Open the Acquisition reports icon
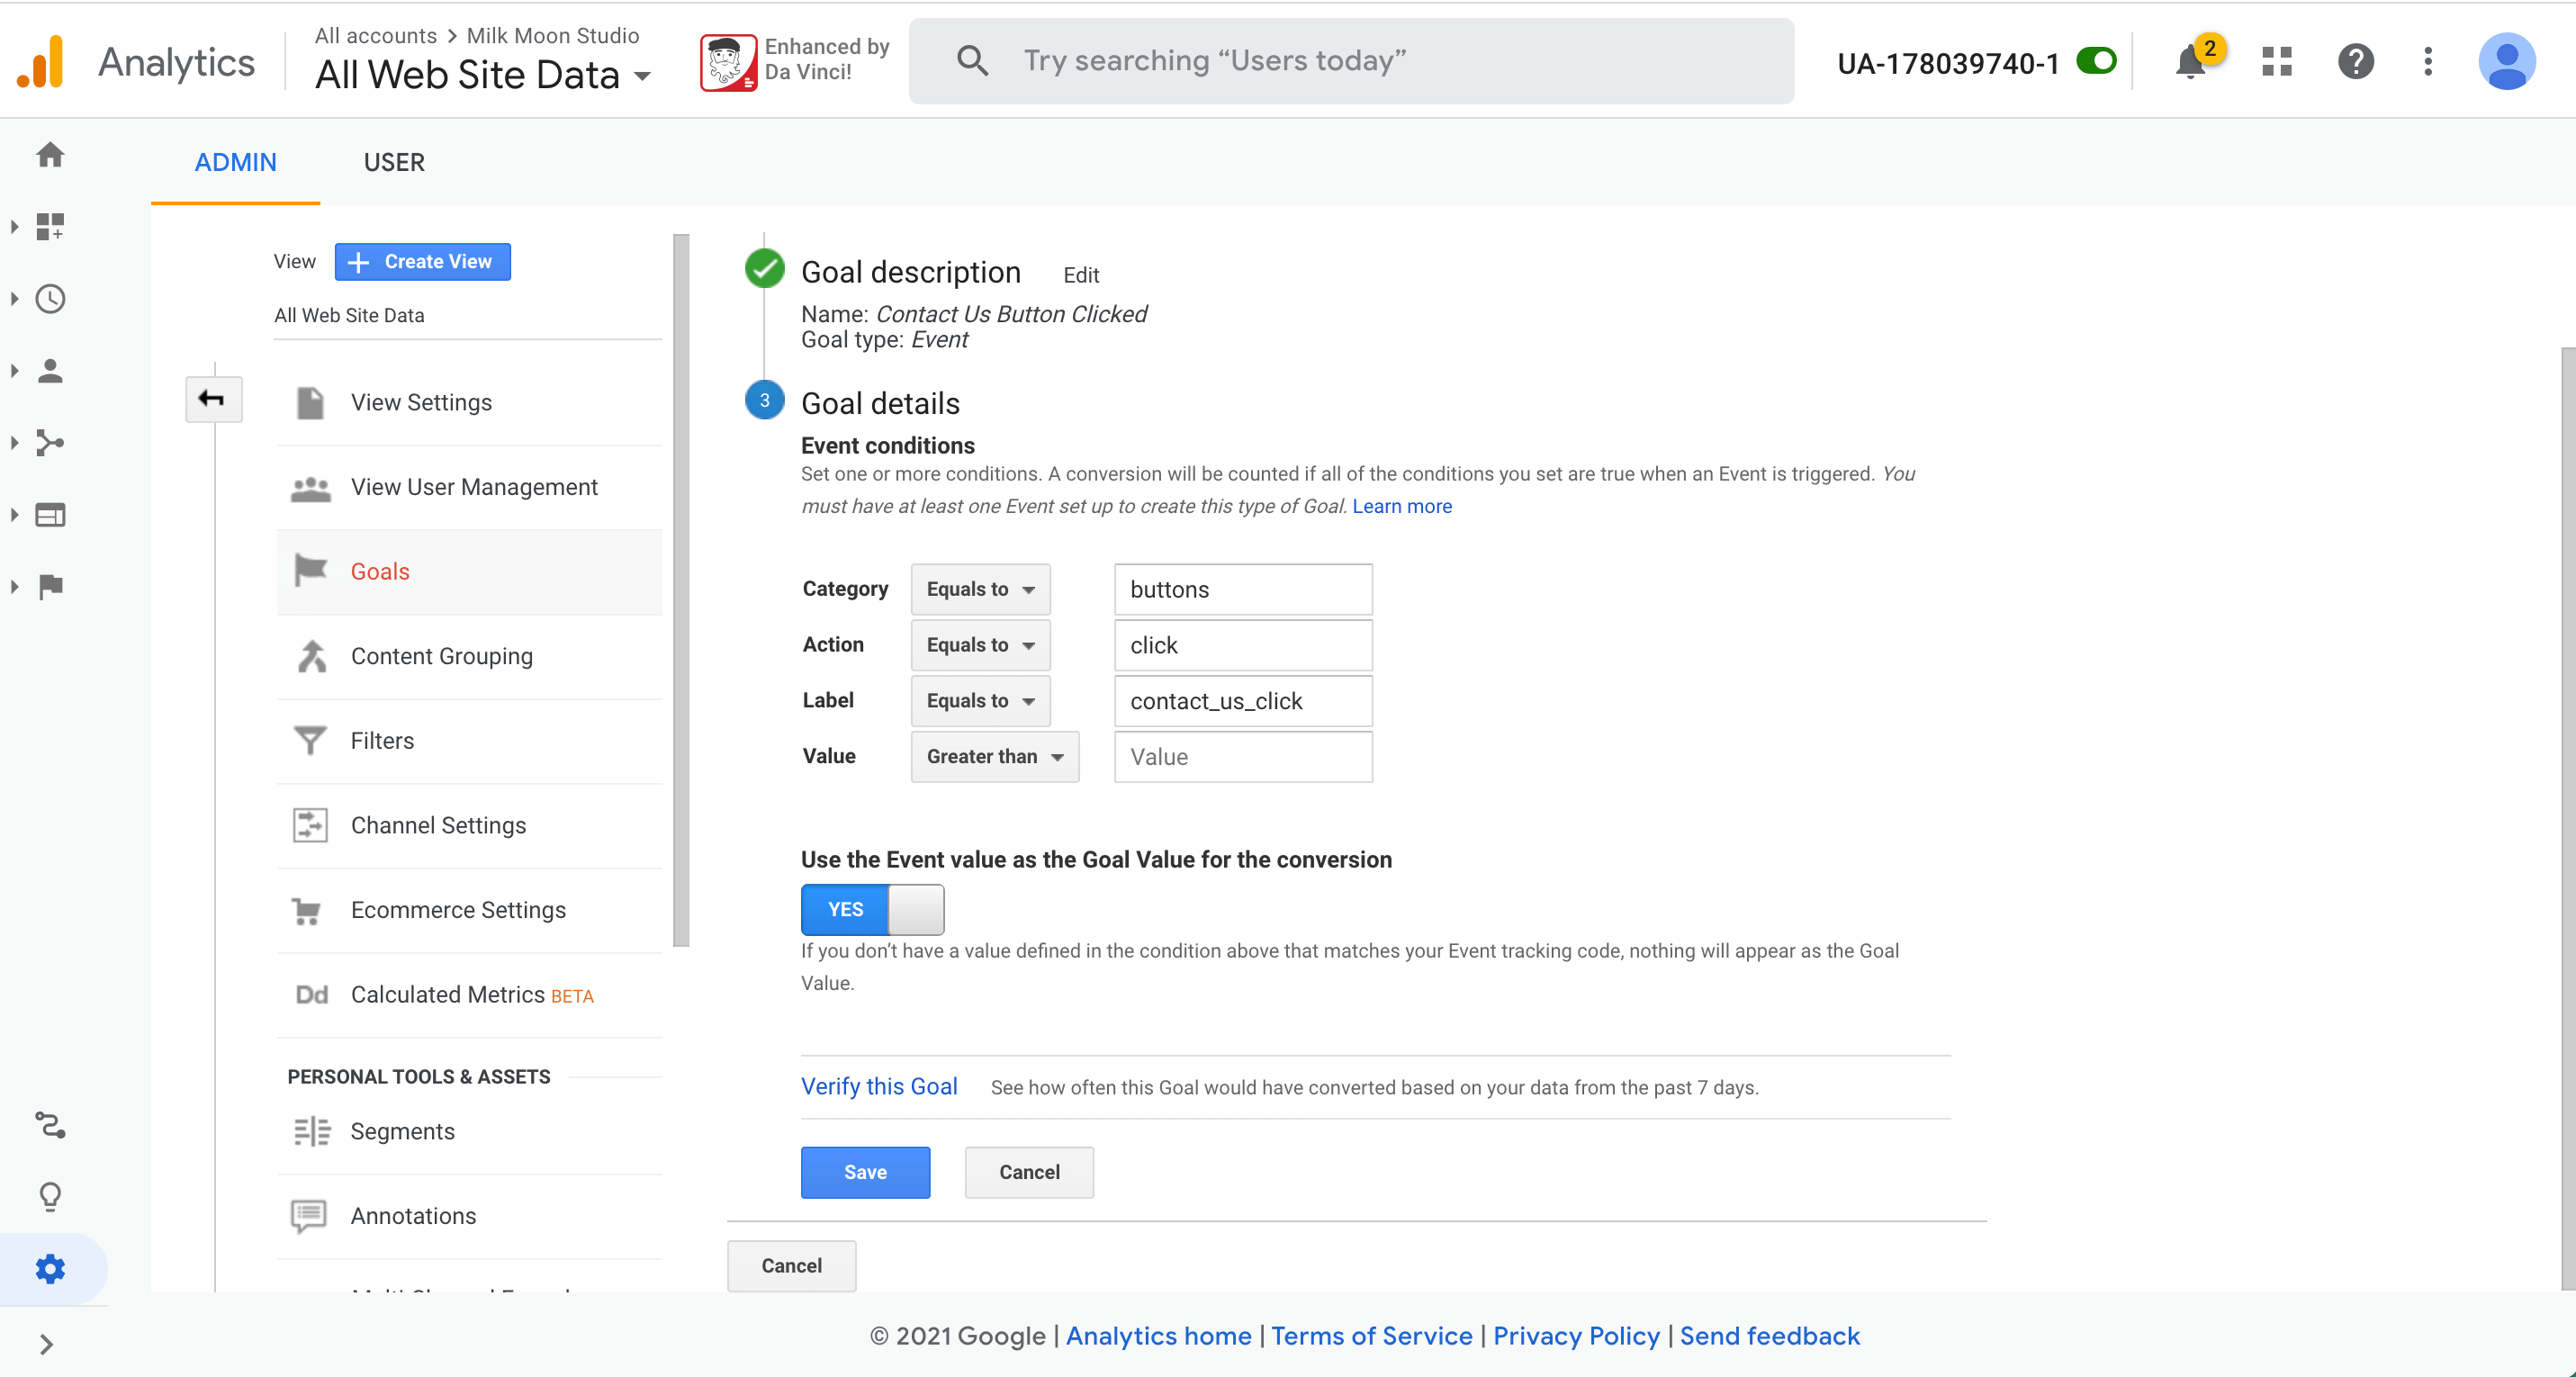Image resolution: width=2576 pixels, height=1377 pixels. click(x=50, y=443)
